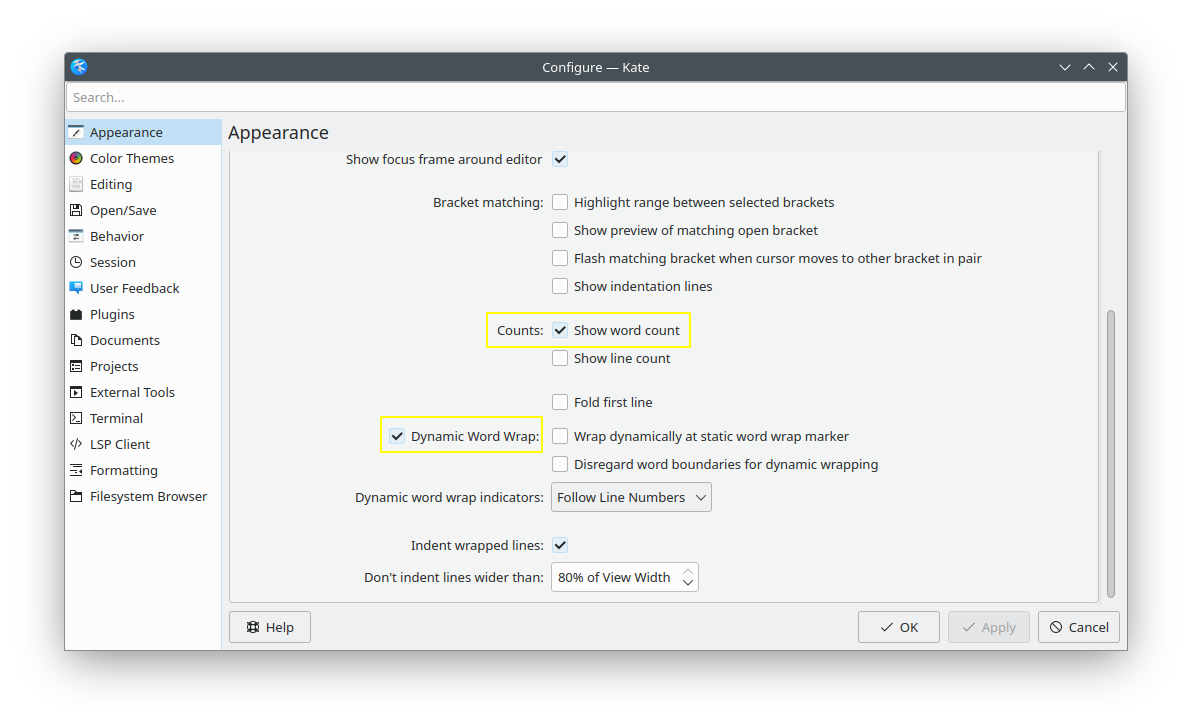This screenshot has height=727, width=1192.
Task: Enable the Show line count checkbox
Action: 560,358
